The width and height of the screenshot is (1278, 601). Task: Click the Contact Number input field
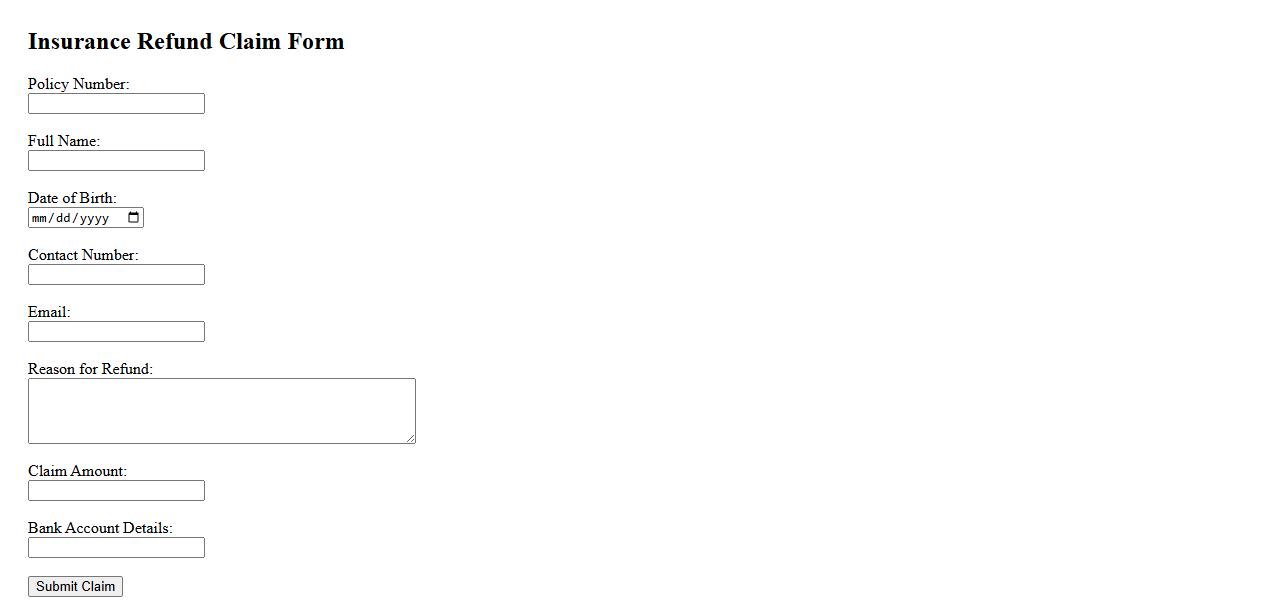click(116, 275)
